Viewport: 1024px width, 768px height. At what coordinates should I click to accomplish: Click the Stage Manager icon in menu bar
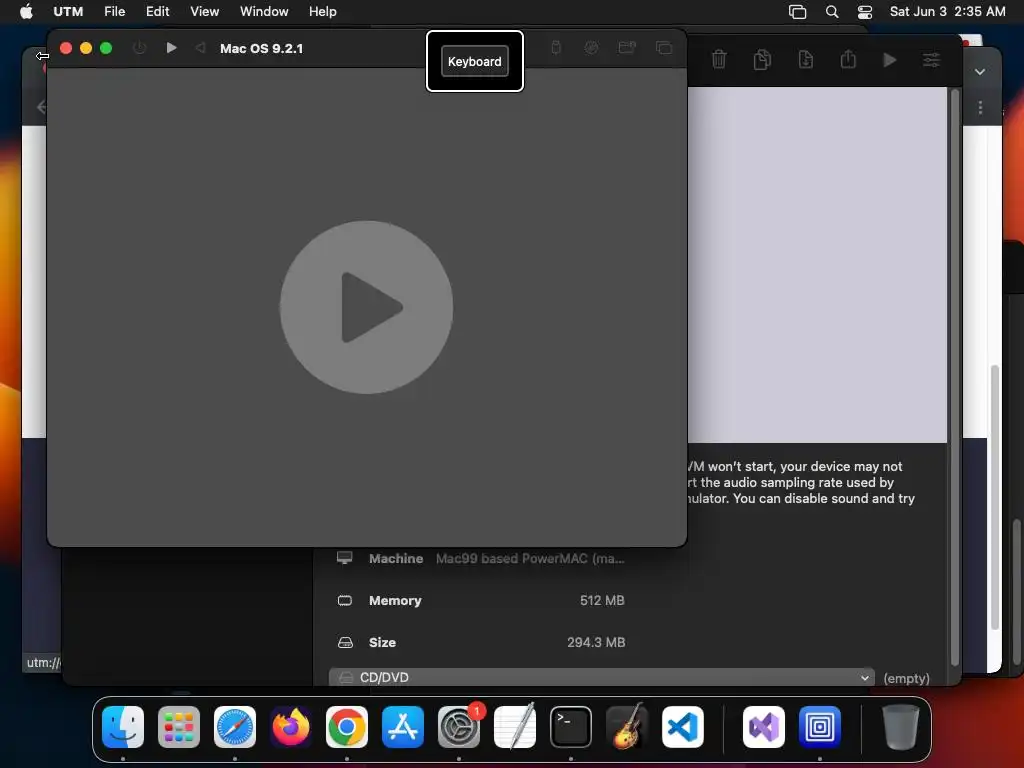click(797, 11)
